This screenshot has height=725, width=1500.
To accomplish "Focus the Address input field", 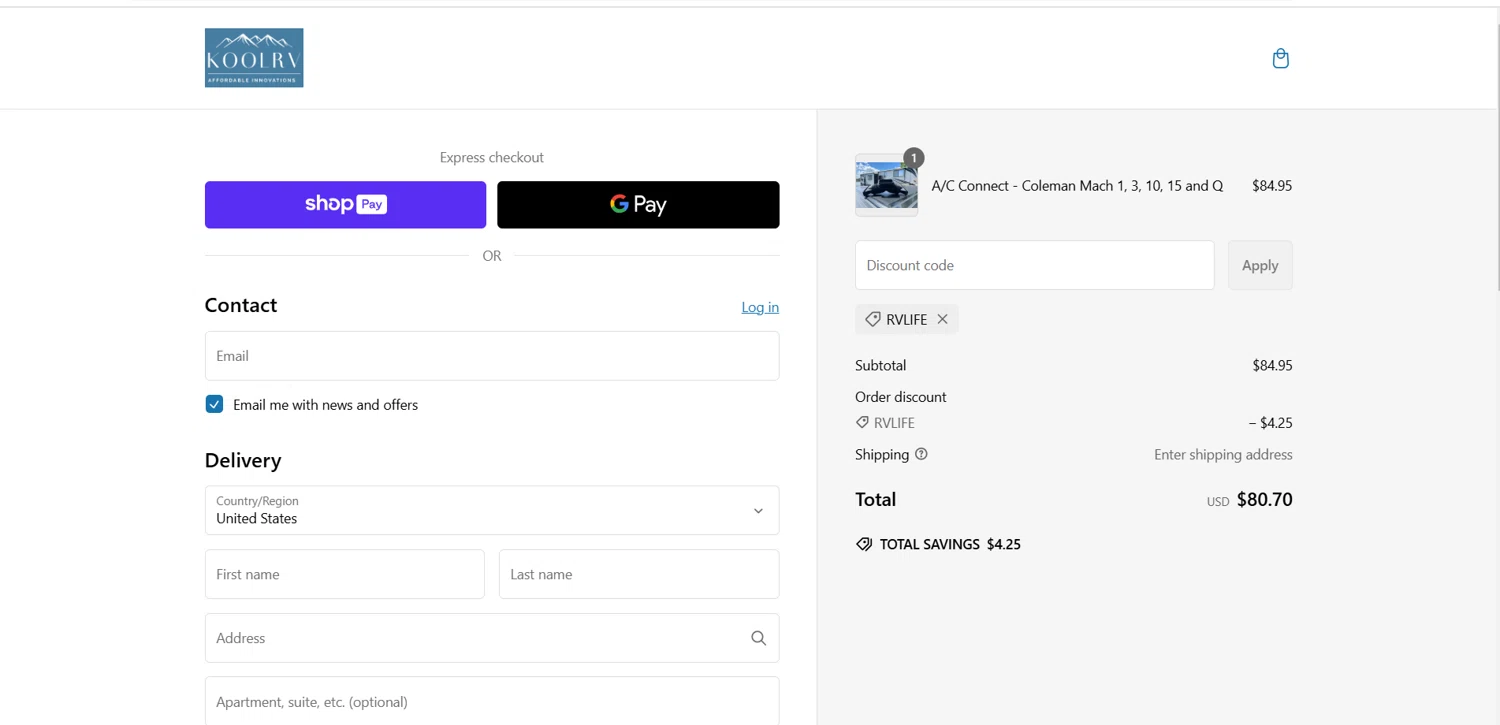I will (492, 638).
